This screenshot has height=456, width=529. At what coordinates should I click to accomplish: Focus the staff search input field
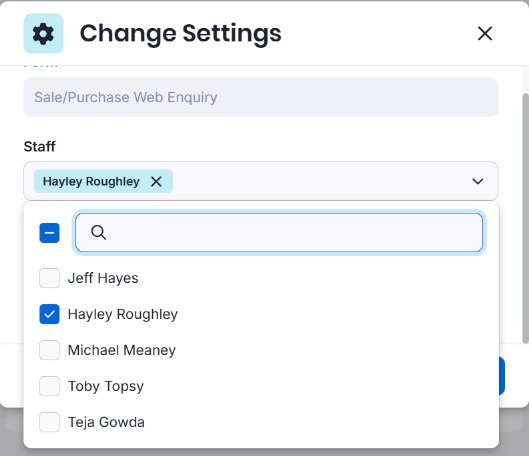click(279, 232)
